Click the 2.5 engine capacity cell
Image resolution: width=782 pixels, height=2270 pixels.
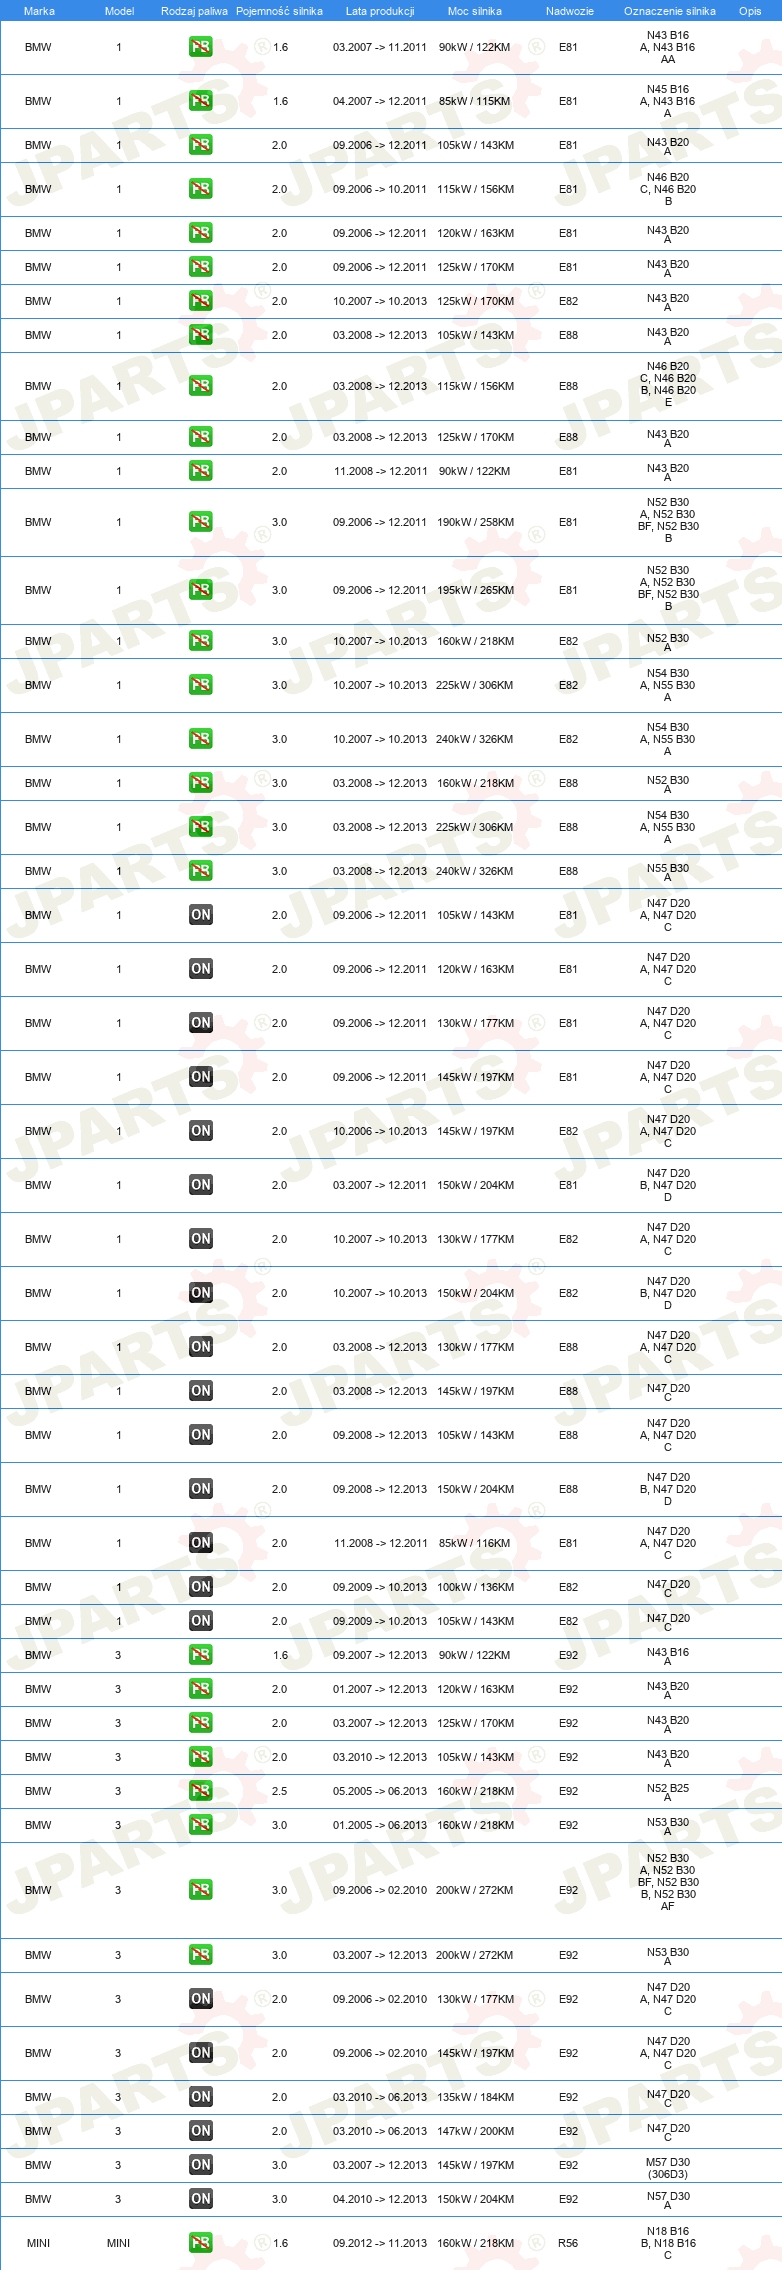pos(280,1791)
